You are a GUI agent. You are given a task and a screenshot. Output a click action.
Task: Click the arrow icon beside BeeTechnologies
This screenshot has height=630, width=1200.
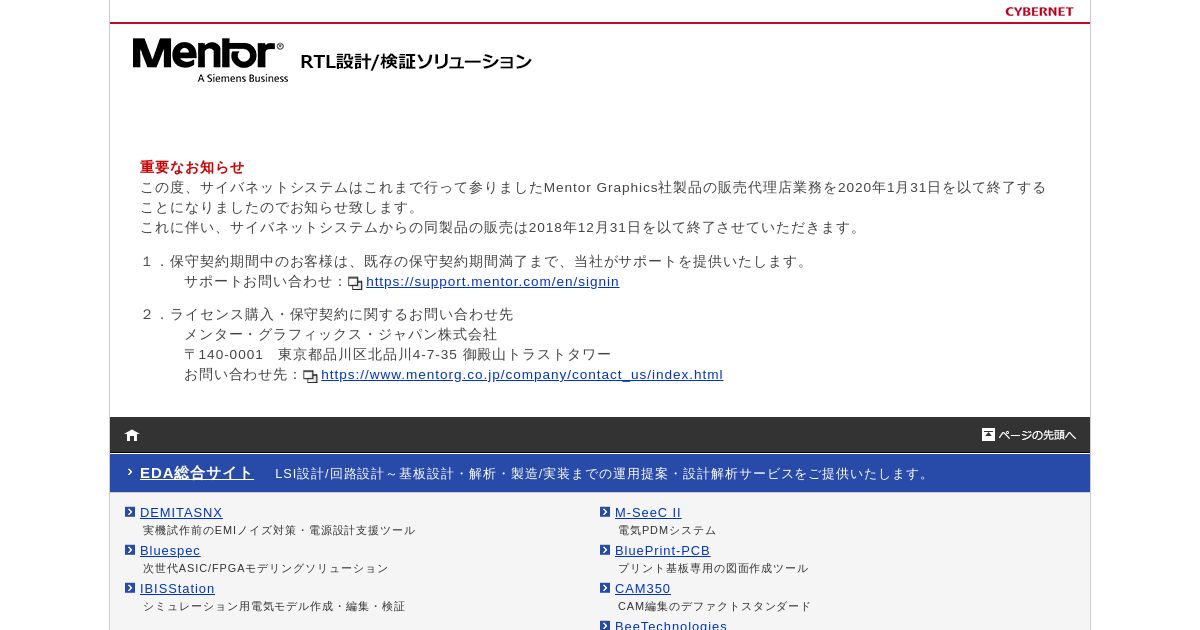point(605,625)
